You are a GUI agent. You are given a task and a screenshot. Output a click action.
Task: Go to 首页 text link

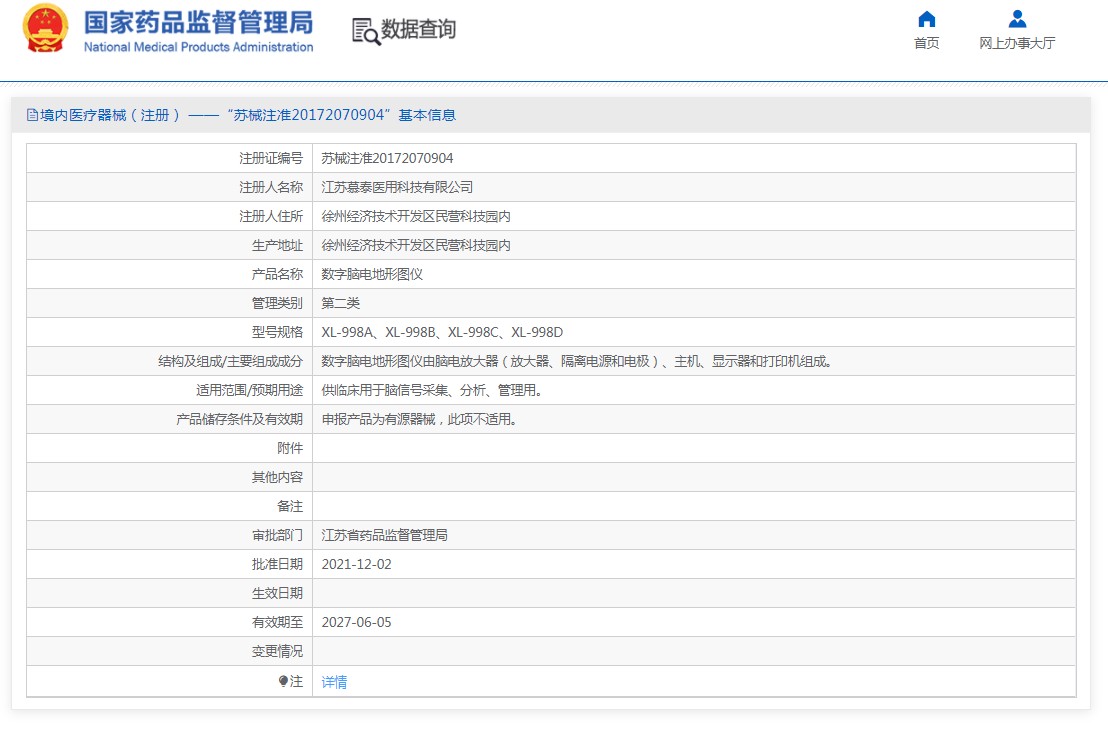(x=926, y=43)
